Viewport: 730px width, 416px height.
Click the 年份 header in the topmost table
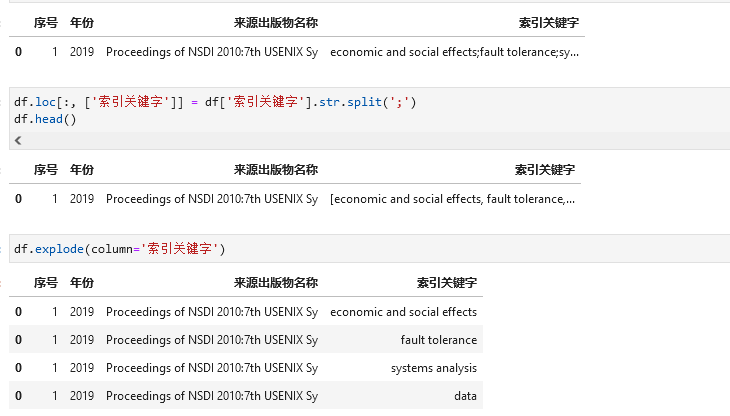coord(82,23)
